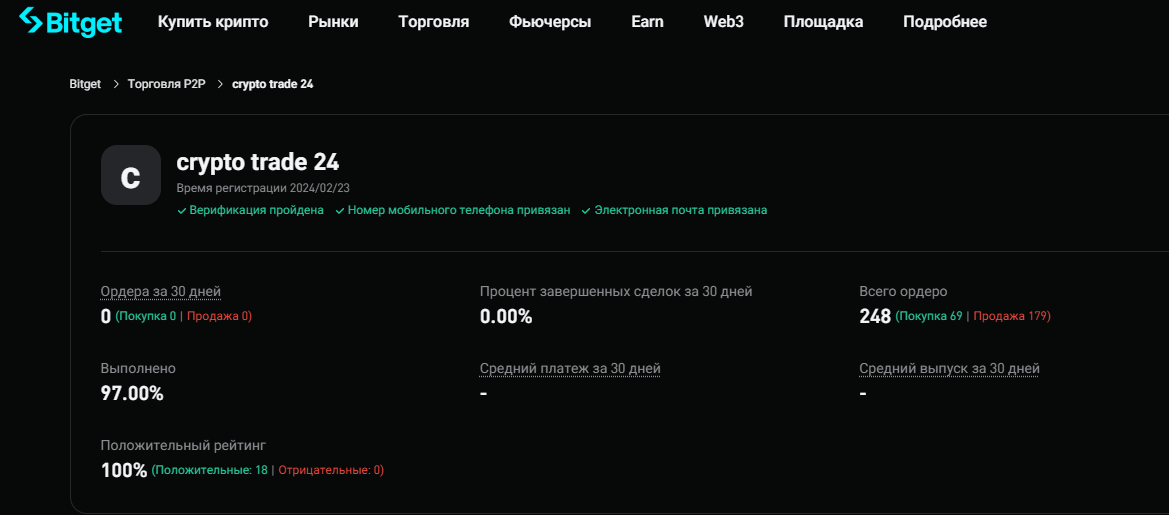Open the Купить крипто menu
The image size is (1169, 515).
click(x=213, y=22)
